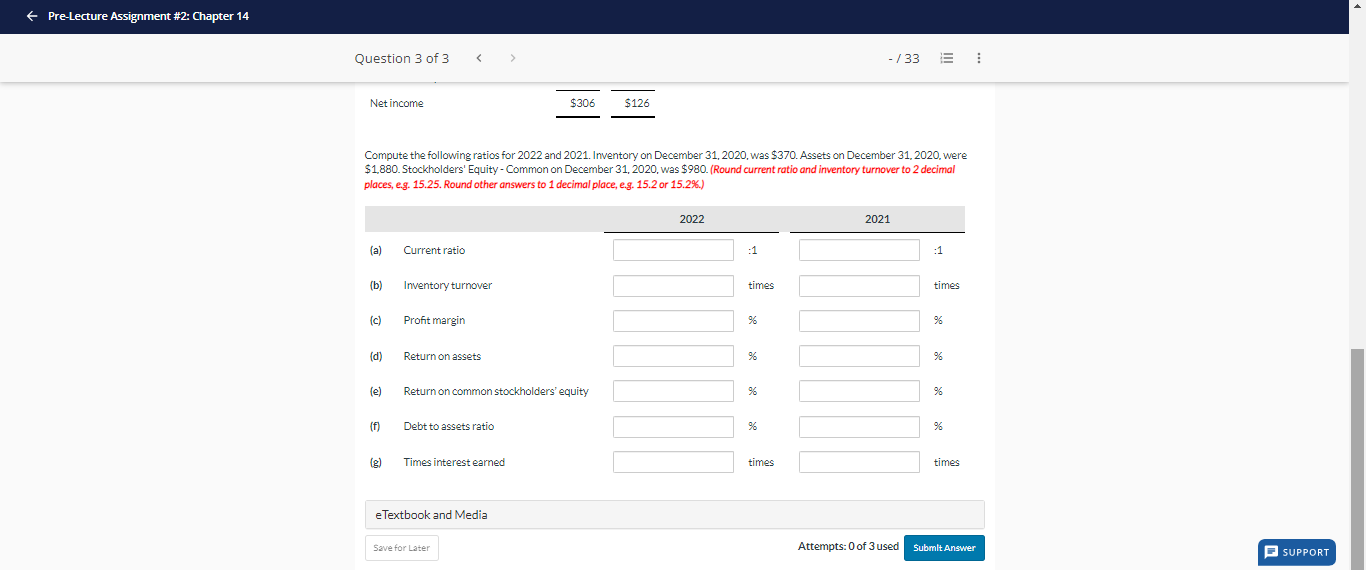
Task: Submit the answer
Action: coord(944,548)
